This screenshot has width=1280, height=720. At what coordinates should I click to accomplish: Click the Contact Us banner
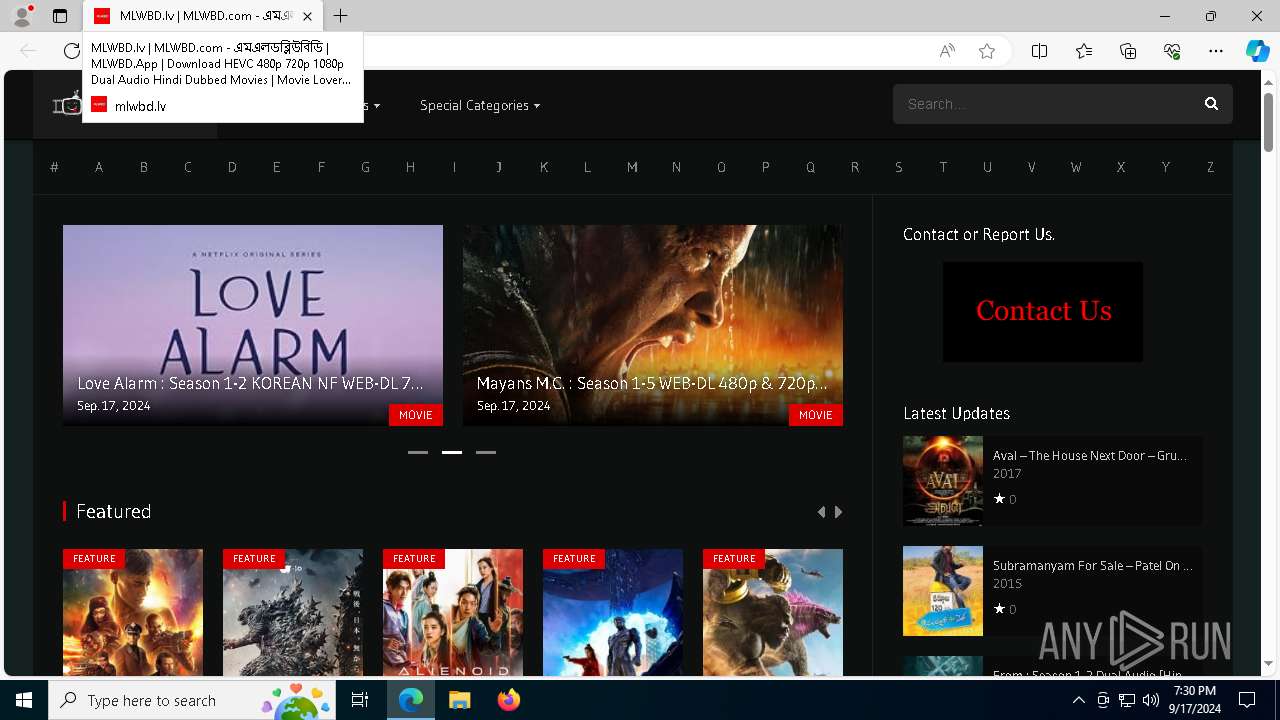(x=1043, y=312)
